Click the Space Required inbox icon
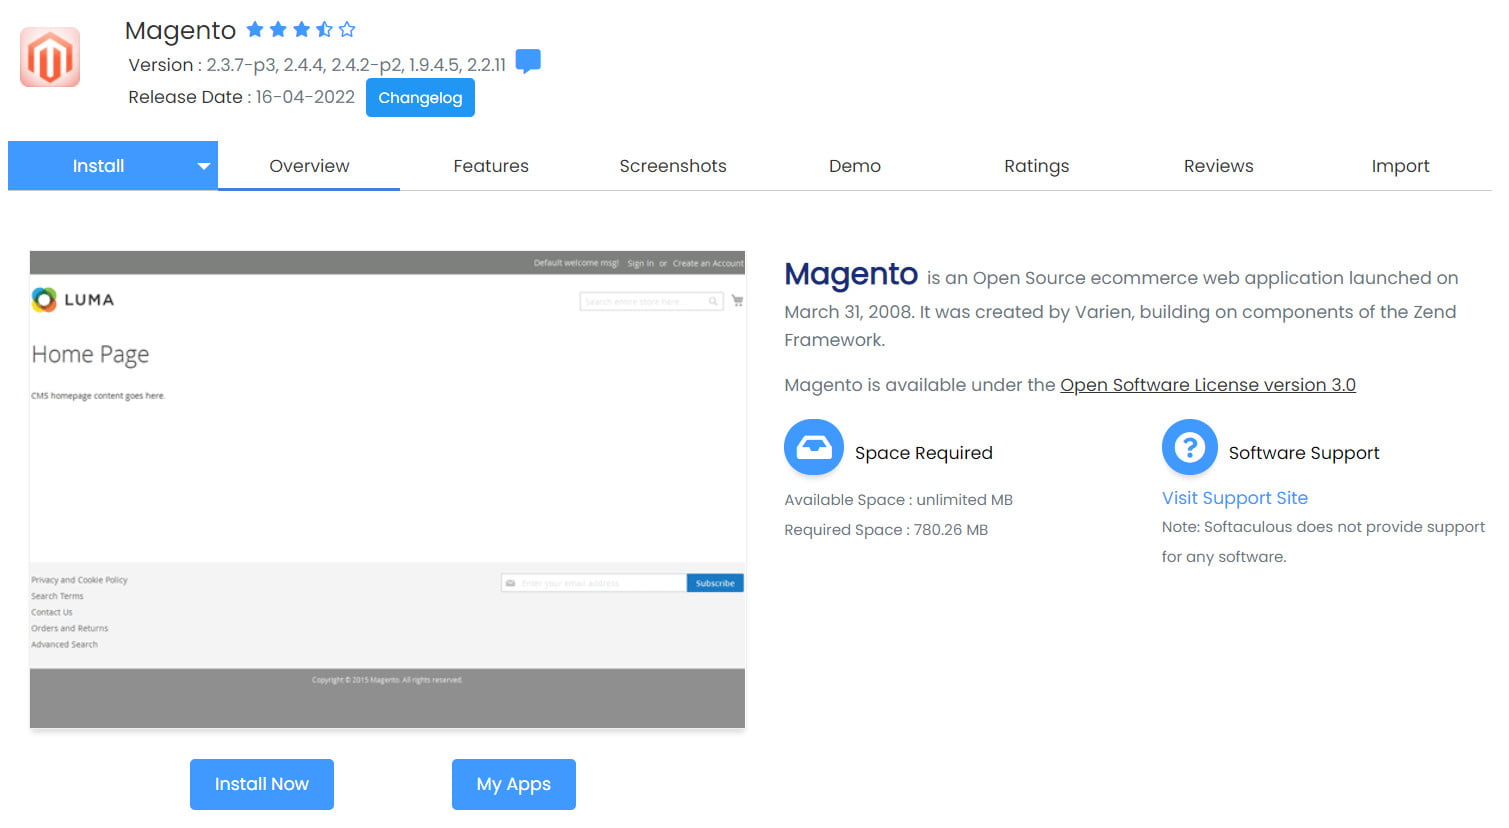Viewport: 1509px width, 828px height. (x=814, y=448)
